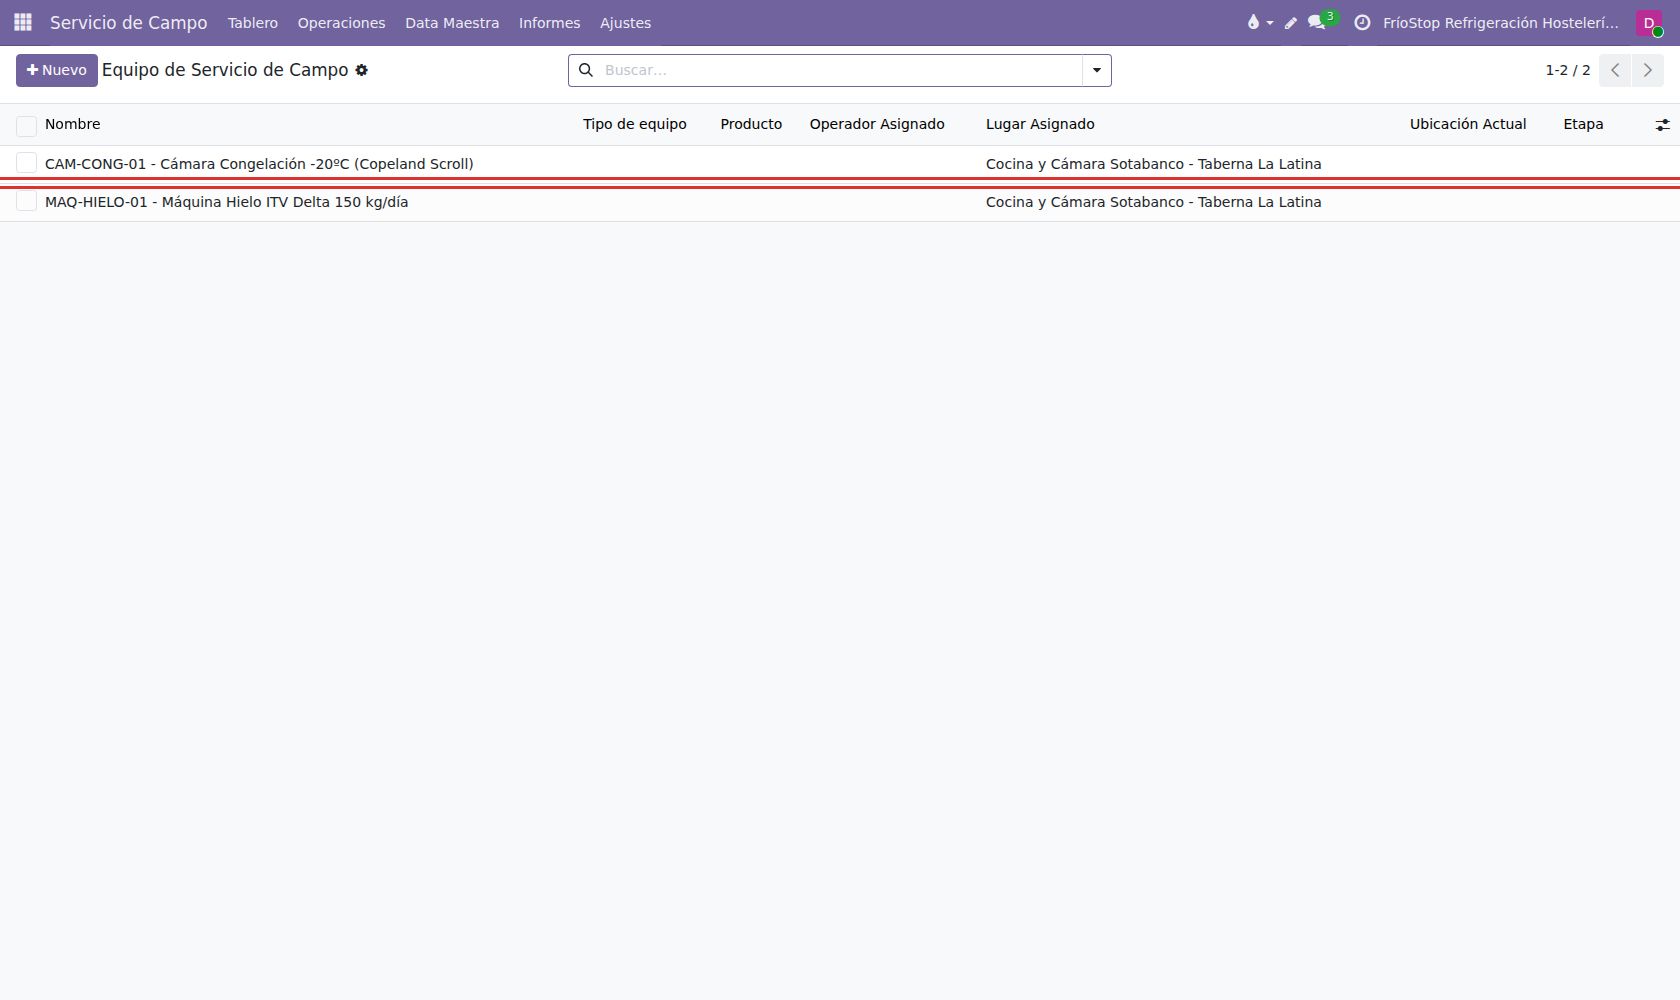Viewport: 1680px width, 1000px height.
Task: Open the conversations chat bubble icon
Action: coord(1317,22)
